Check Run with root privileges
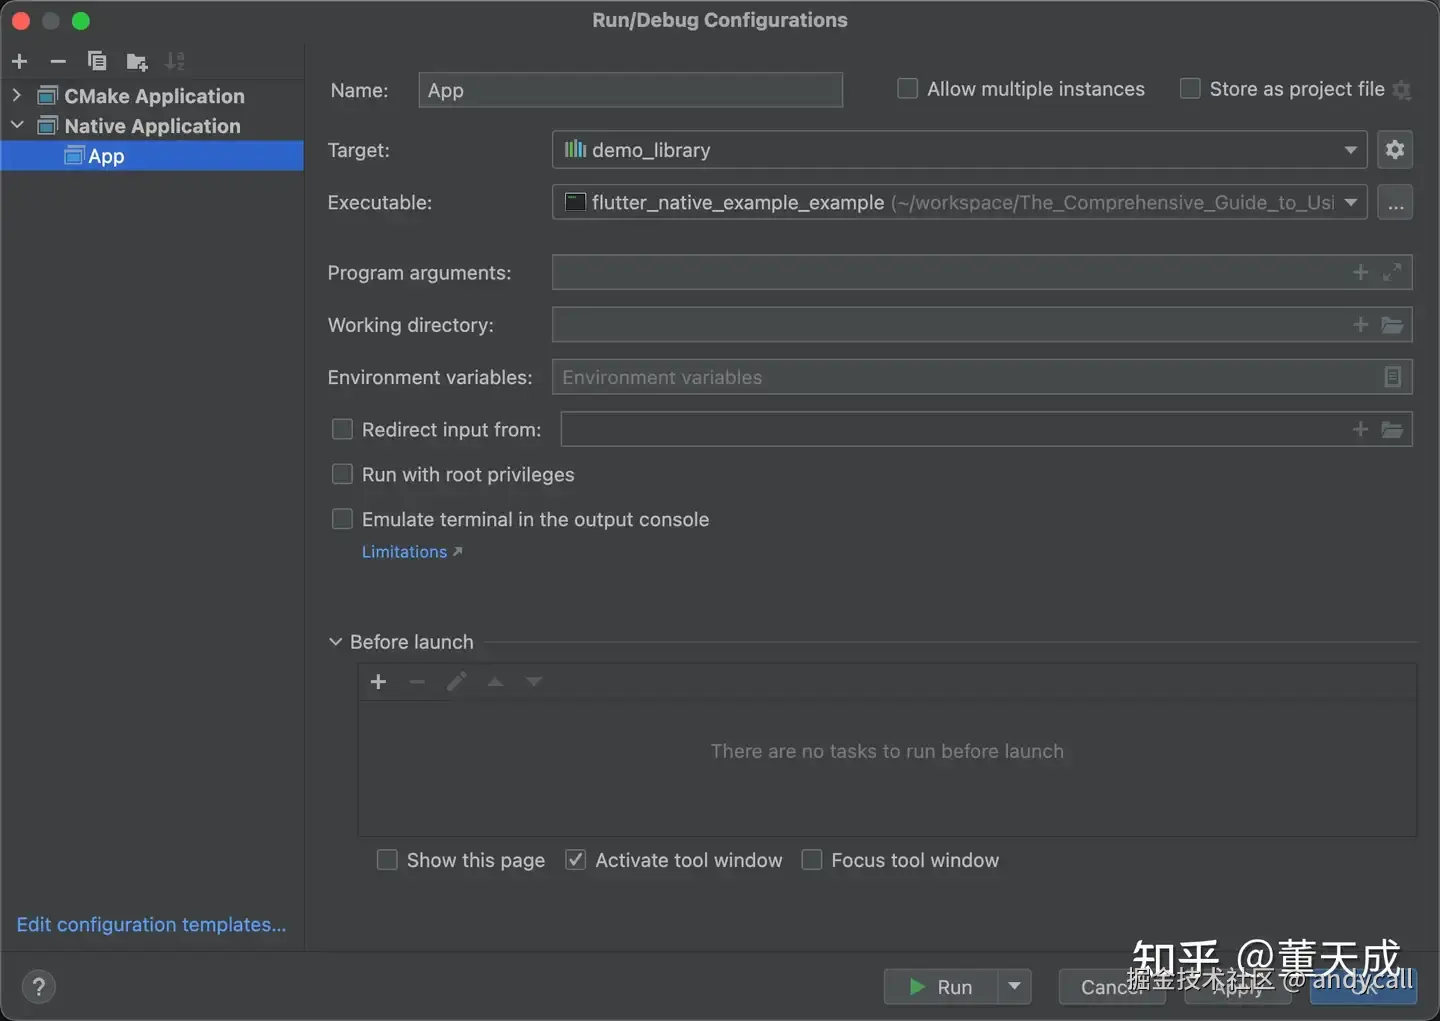The width and height of the screenshot is (1440, 1021). point(342,474)
